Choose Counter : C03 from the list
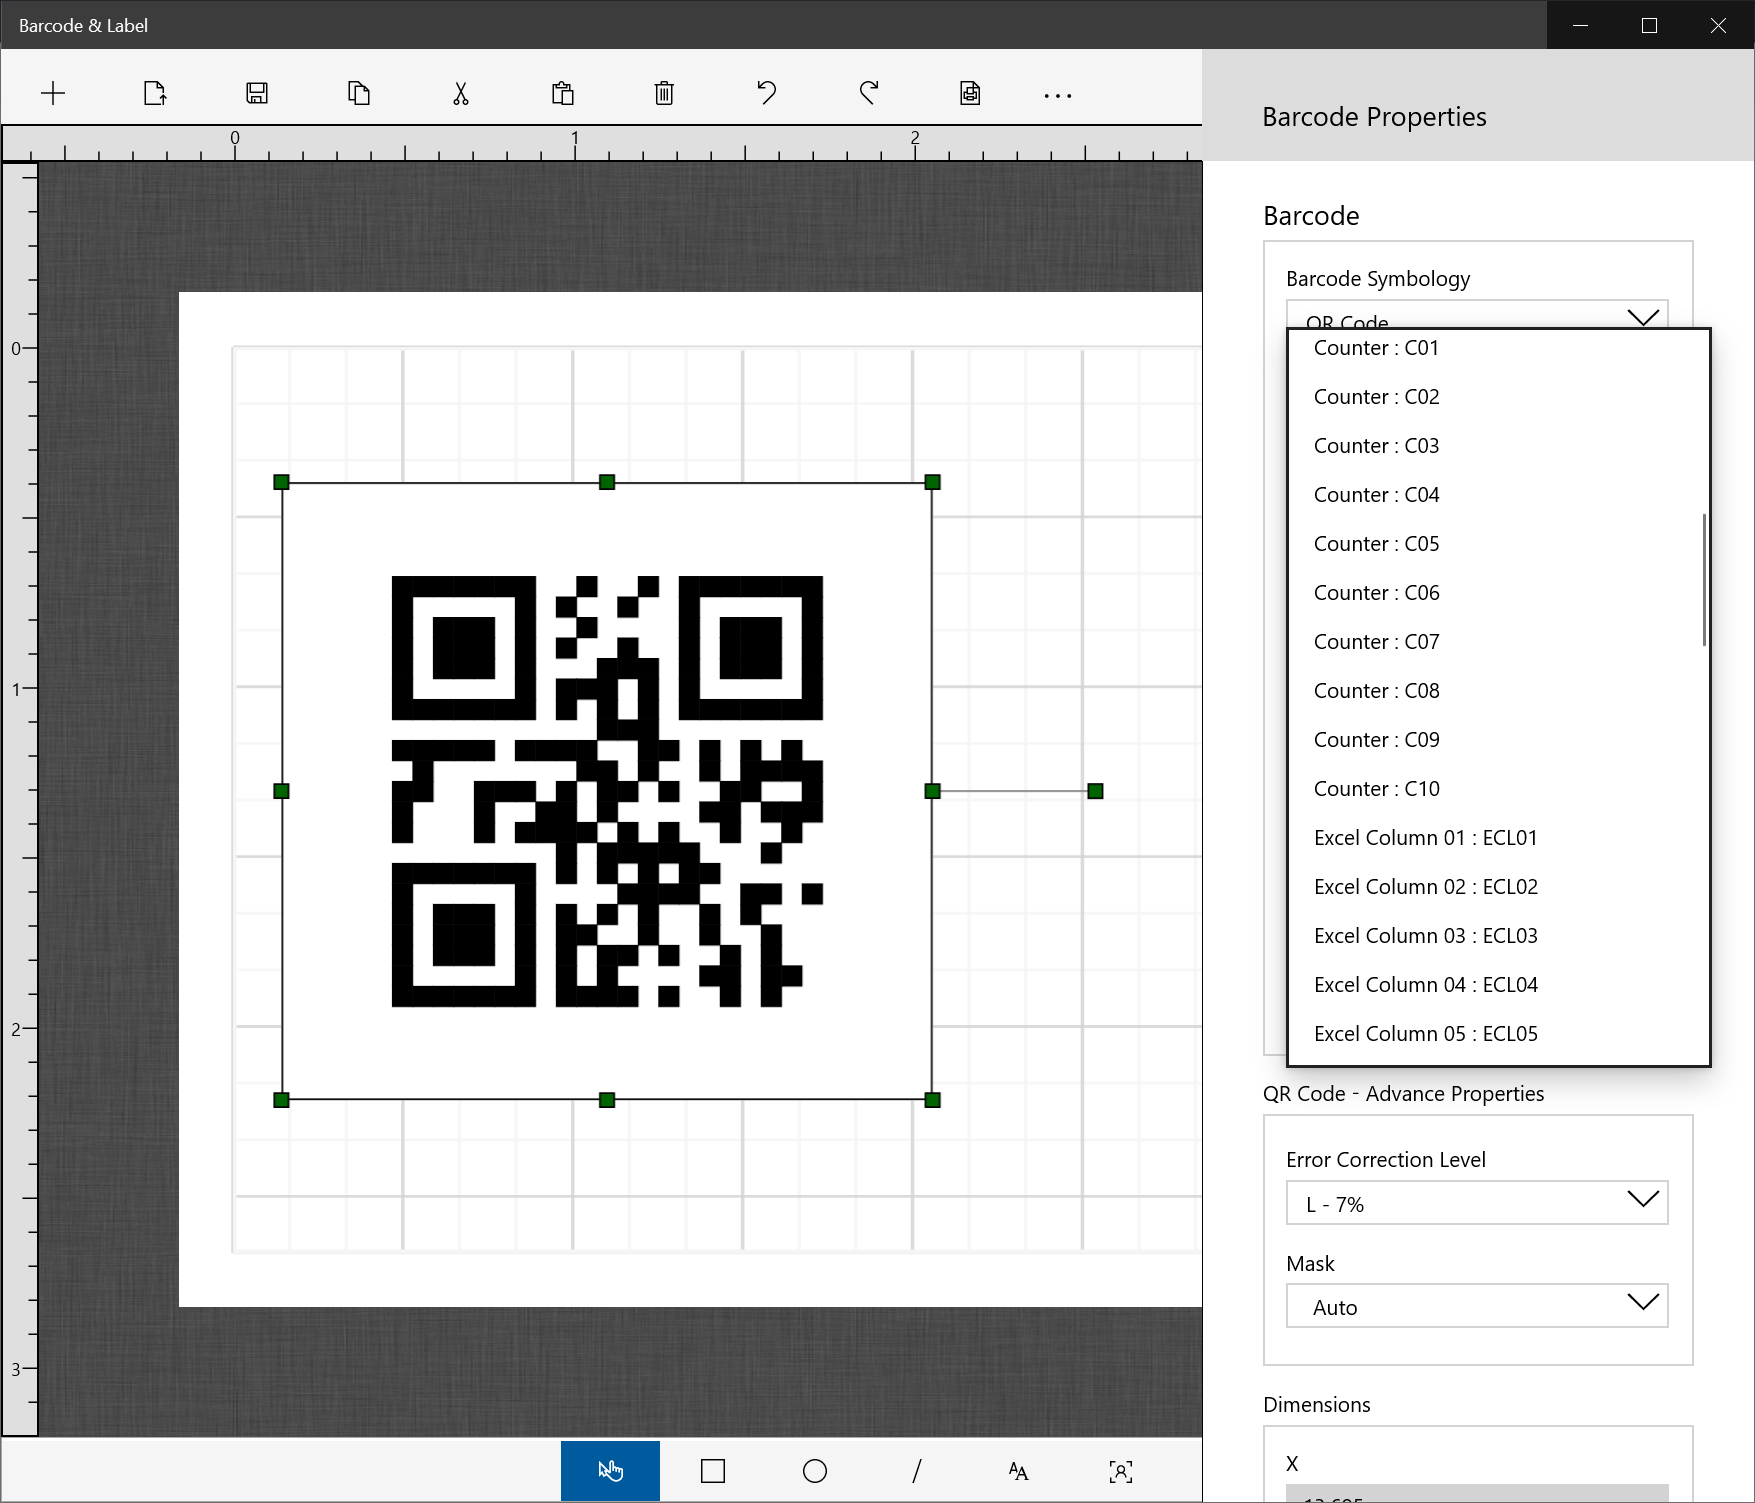1755x1503 pixels. click(x=1498, y=446)
